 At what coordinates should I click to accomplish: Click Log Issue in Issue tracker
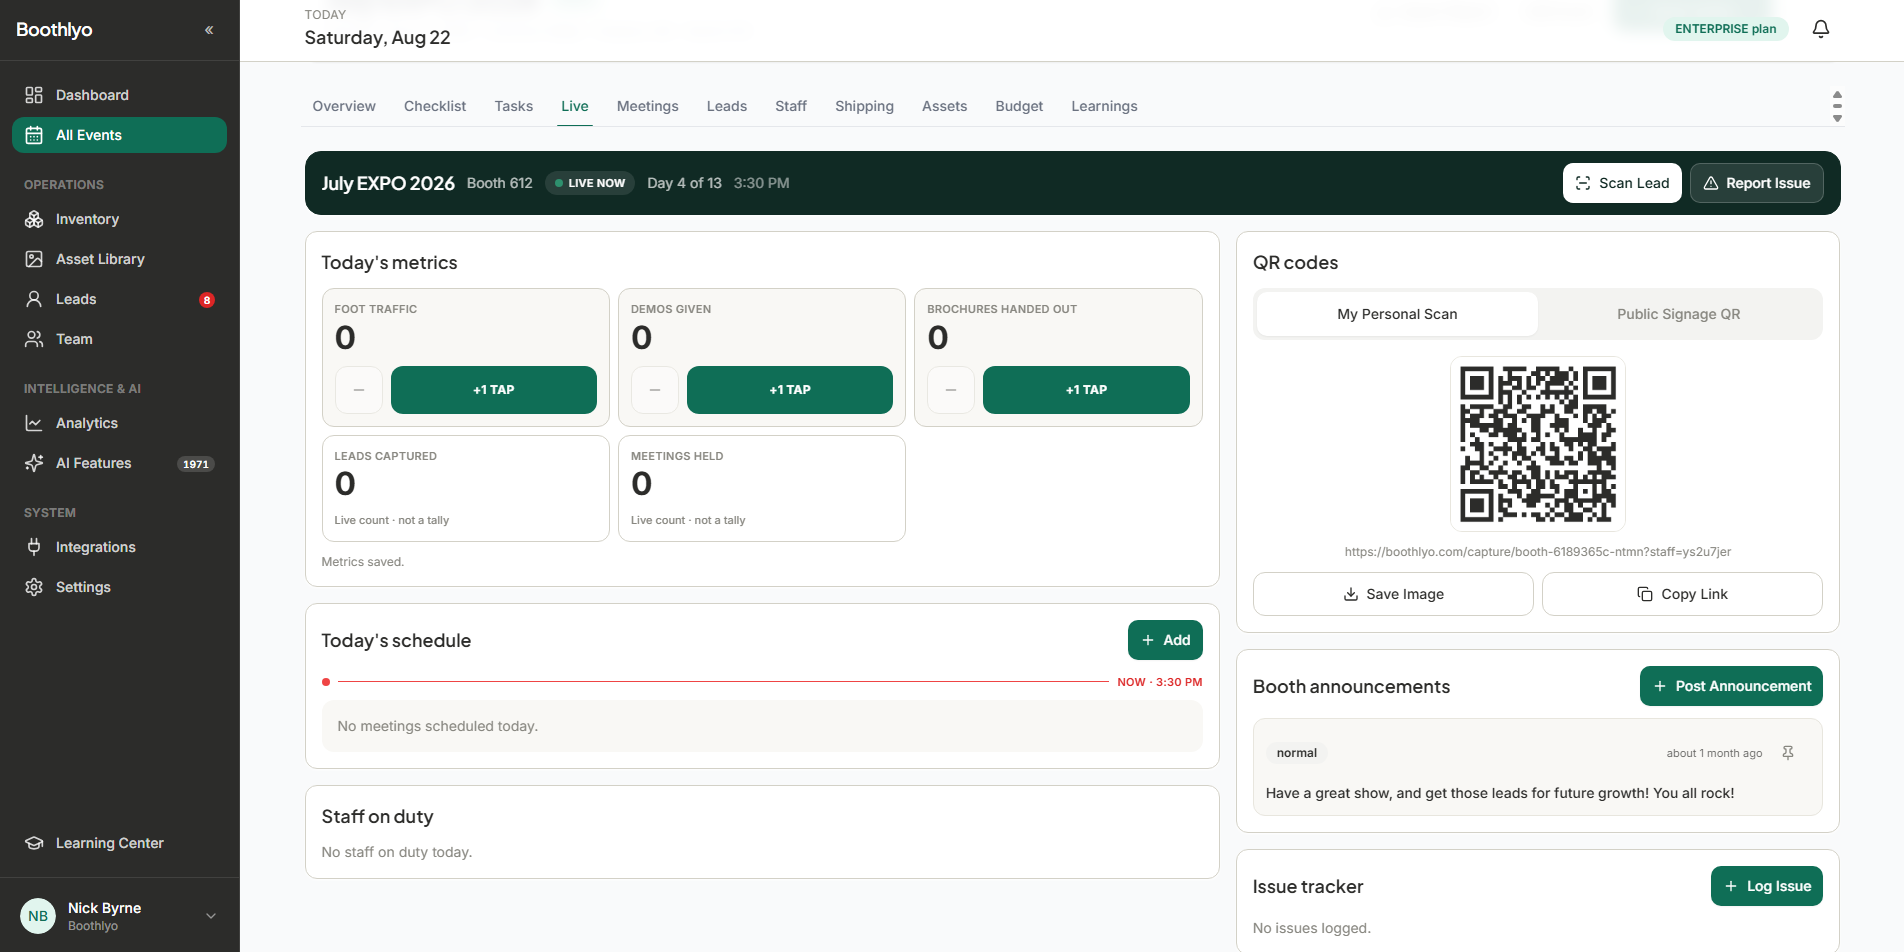tap(1767, 886)
